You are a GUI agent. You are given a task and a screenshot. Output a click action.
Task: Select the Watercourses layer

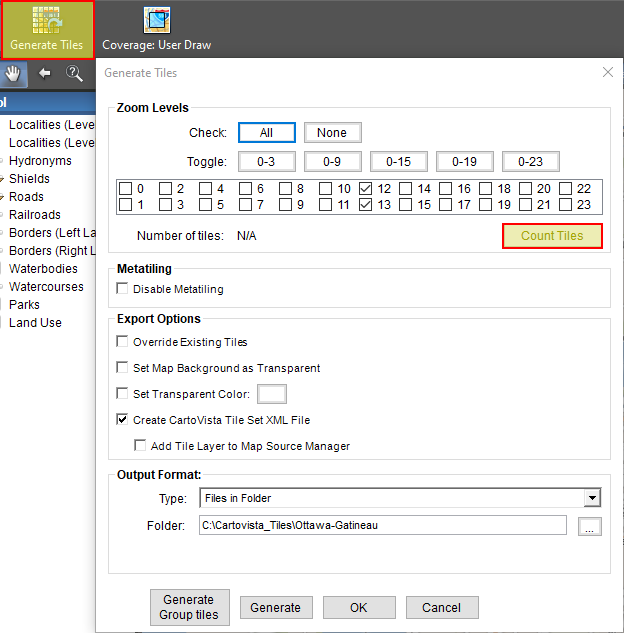pos(46,287)
